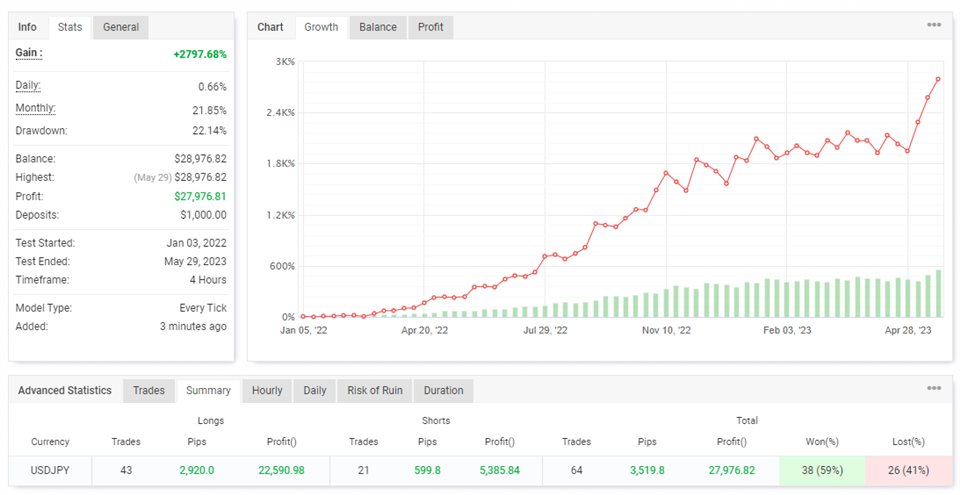Click the Added value 3 minutes ago

193,327
